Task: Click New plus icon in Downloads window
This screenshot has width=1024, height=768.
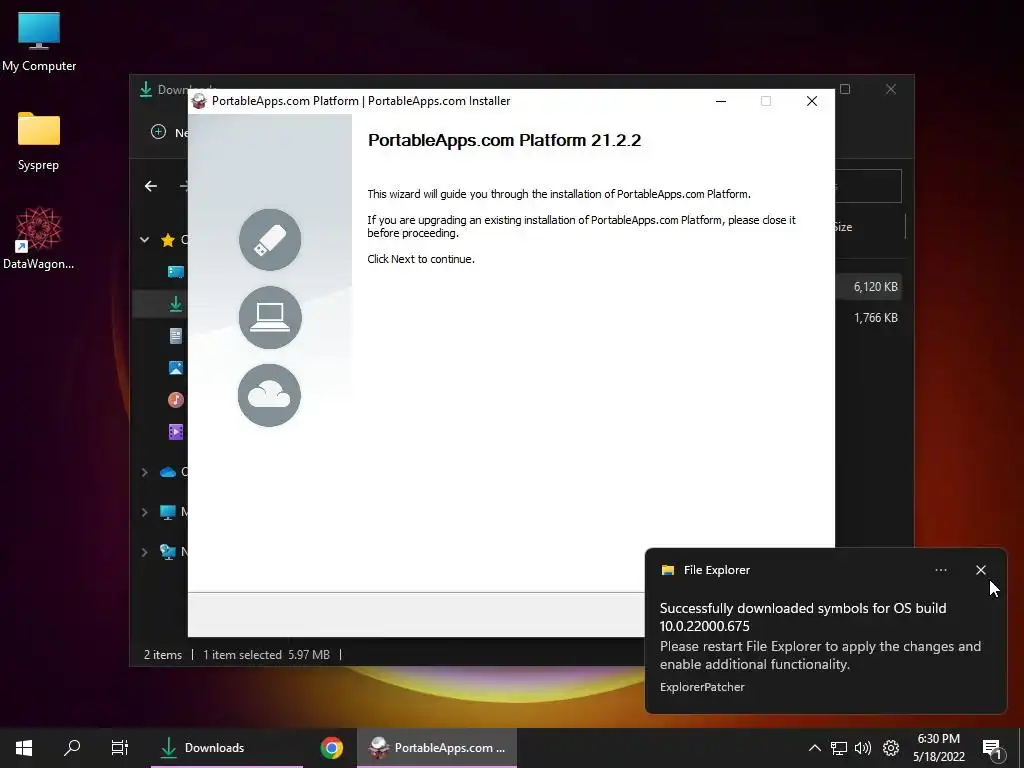Action: 159,132
